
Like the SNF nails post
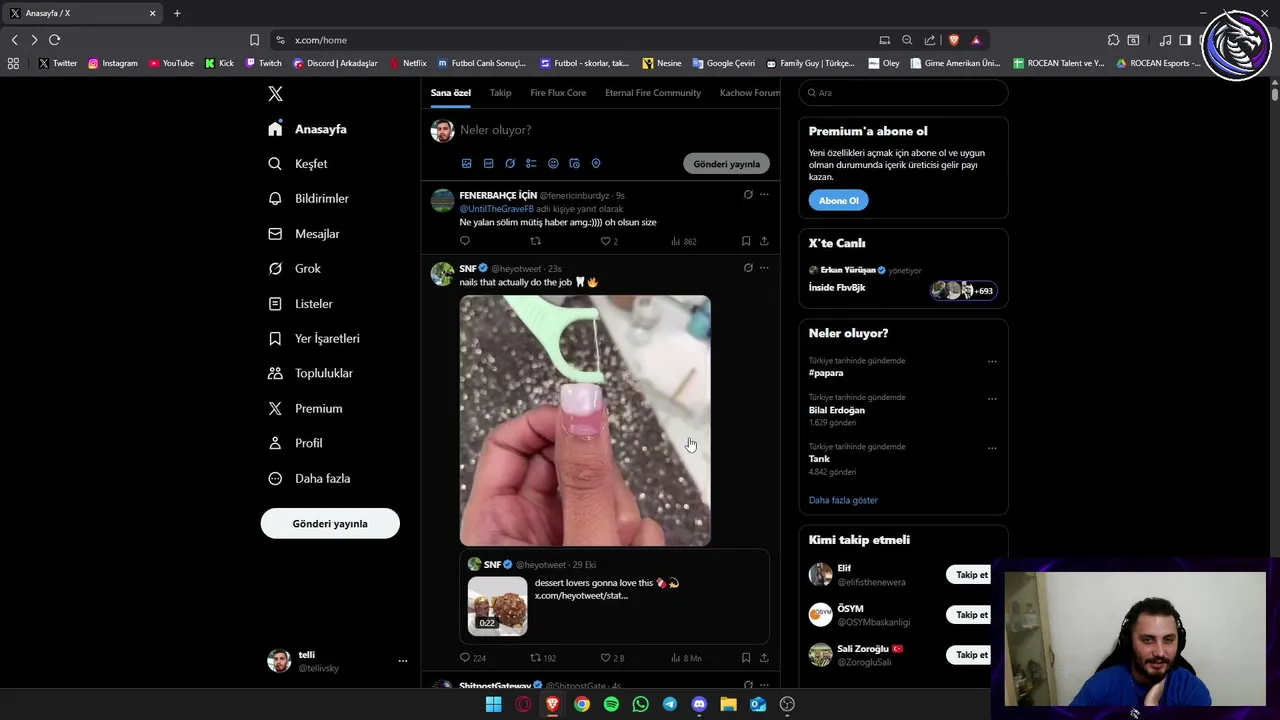[605, 658]
